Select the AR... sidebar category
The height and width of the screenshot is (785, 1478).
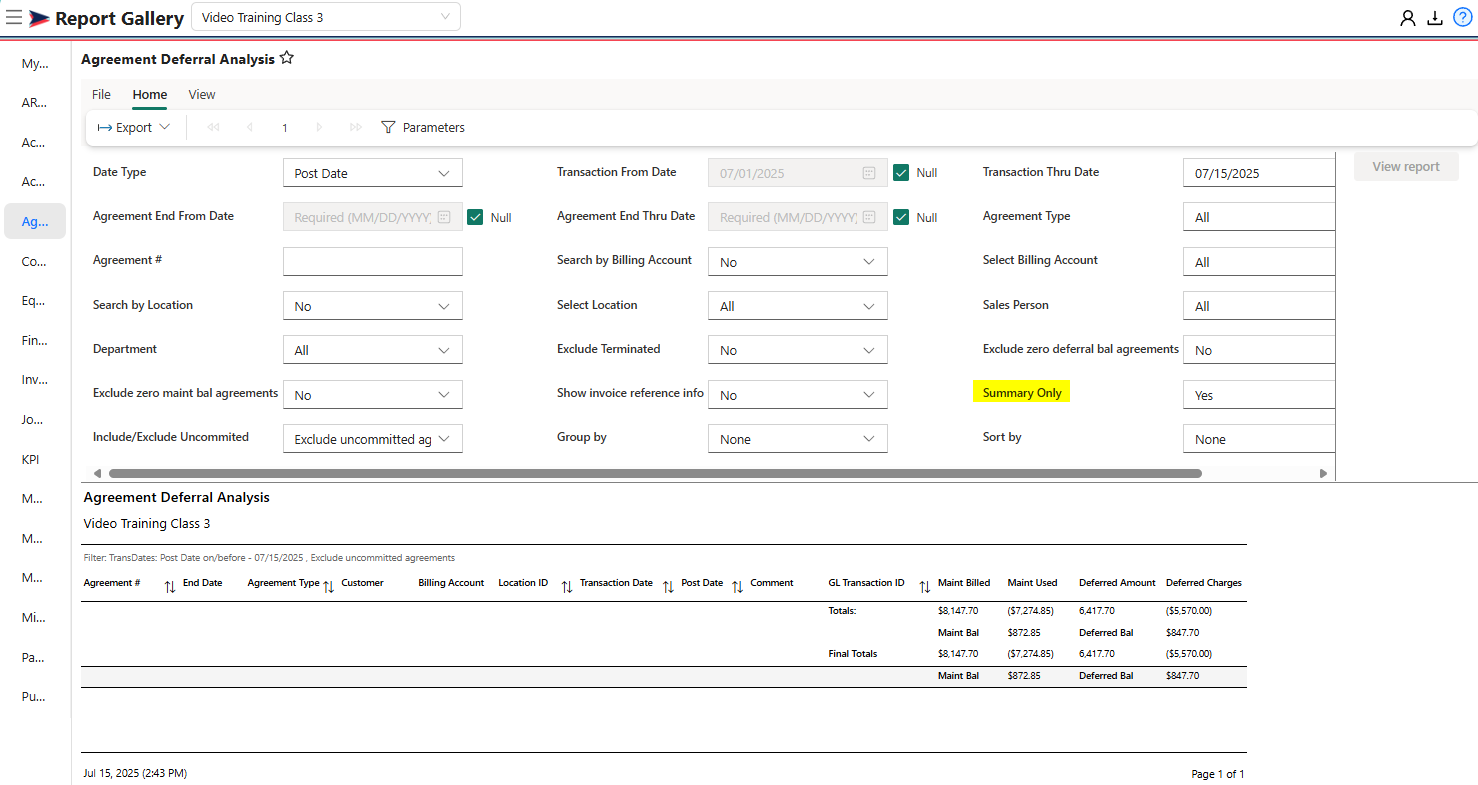35,102
